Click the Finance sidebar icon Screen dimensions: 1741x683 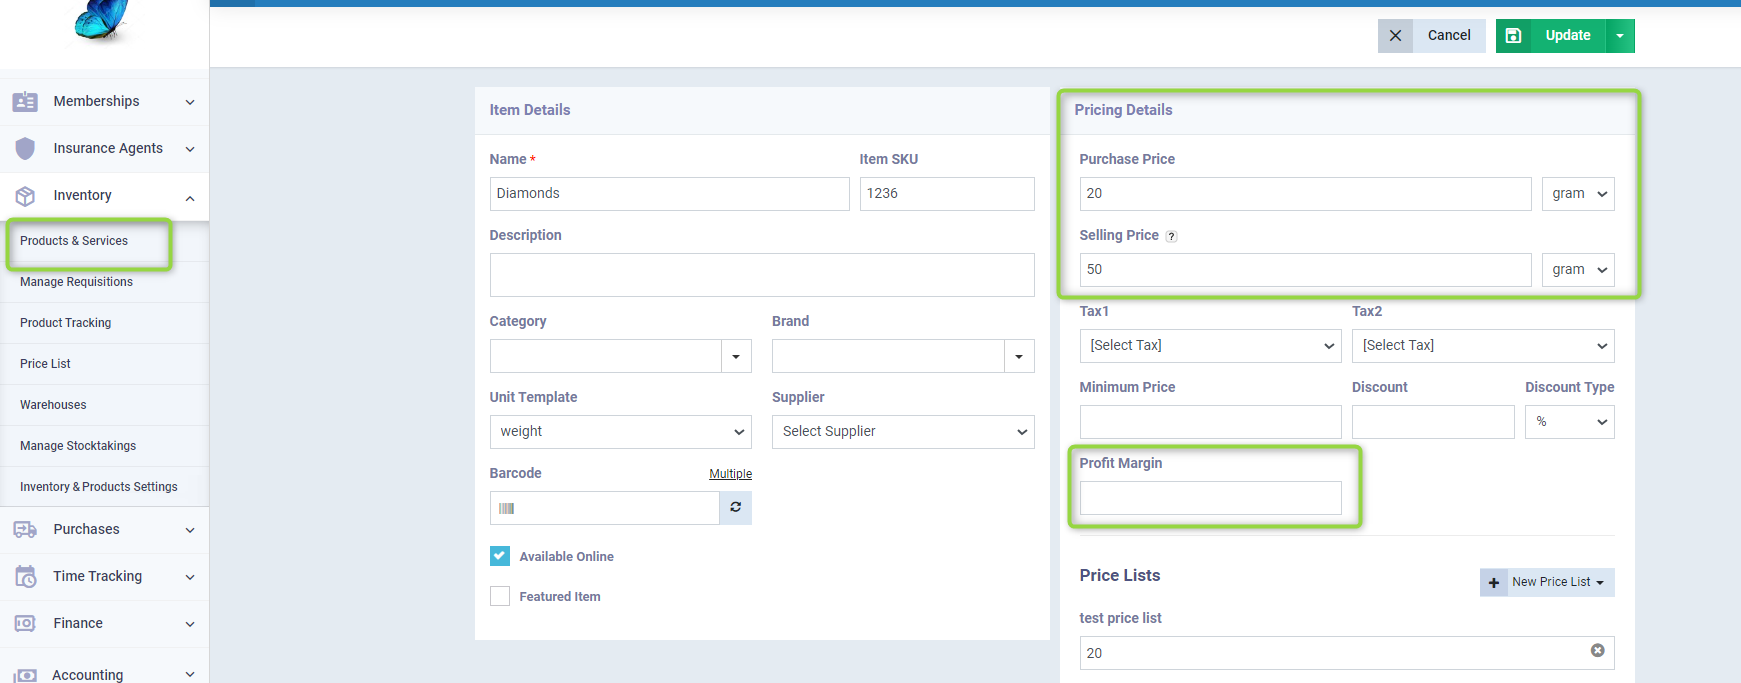25,624
